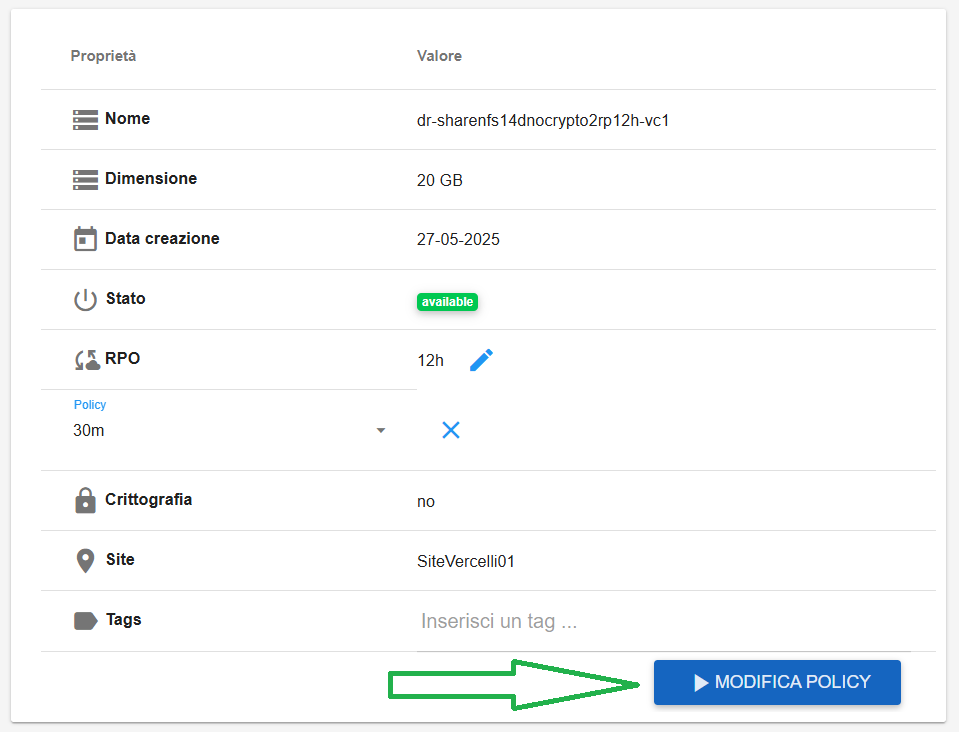Click the Crittografia value 'no'
Screen dimensions: 959x732
(426, 501)
